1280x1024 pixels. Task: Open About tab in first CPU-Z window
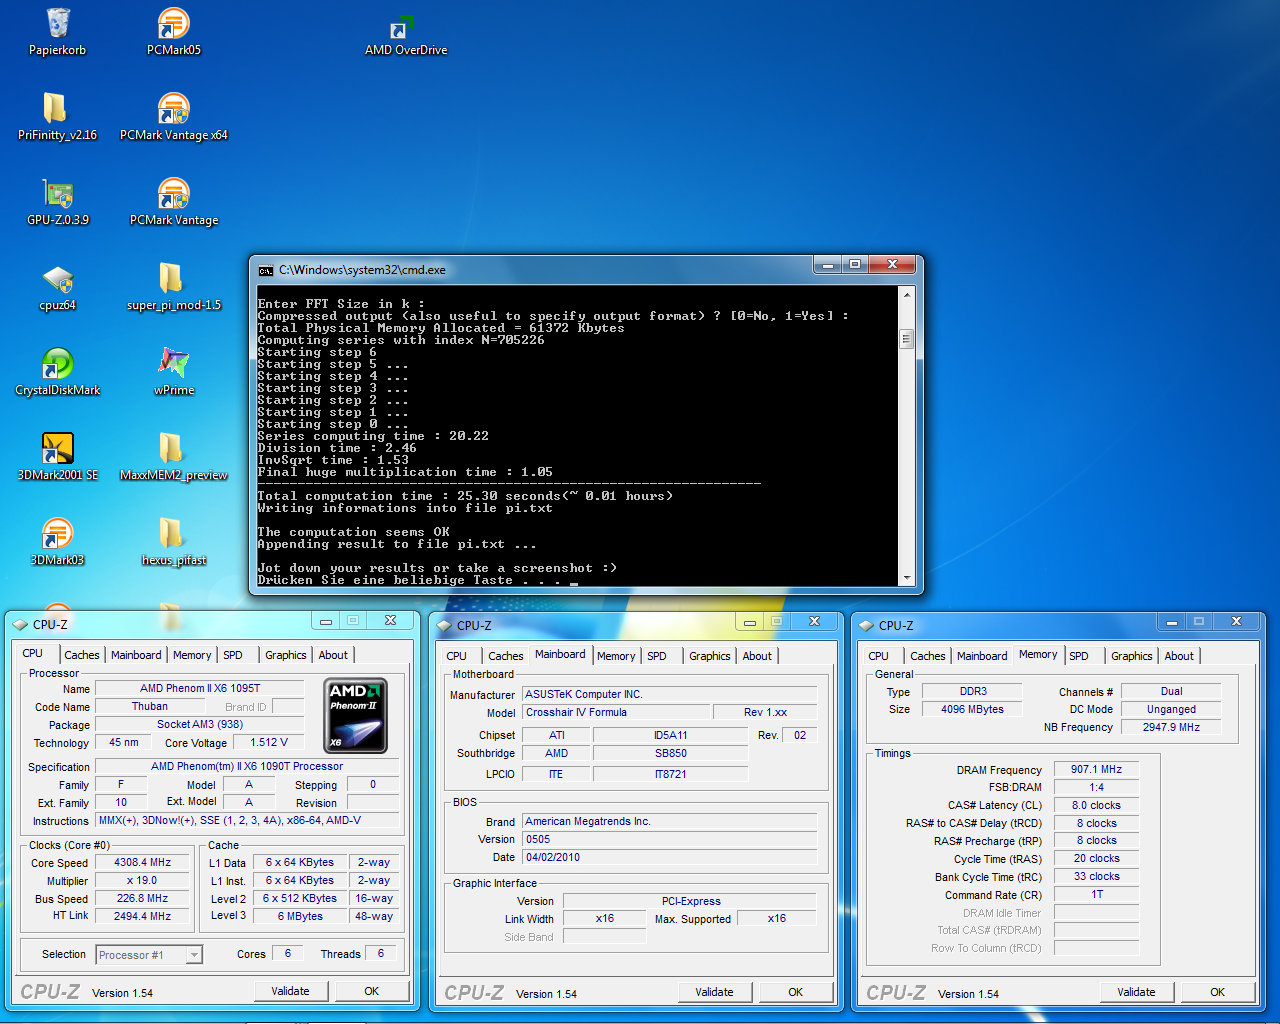[333, 655]
